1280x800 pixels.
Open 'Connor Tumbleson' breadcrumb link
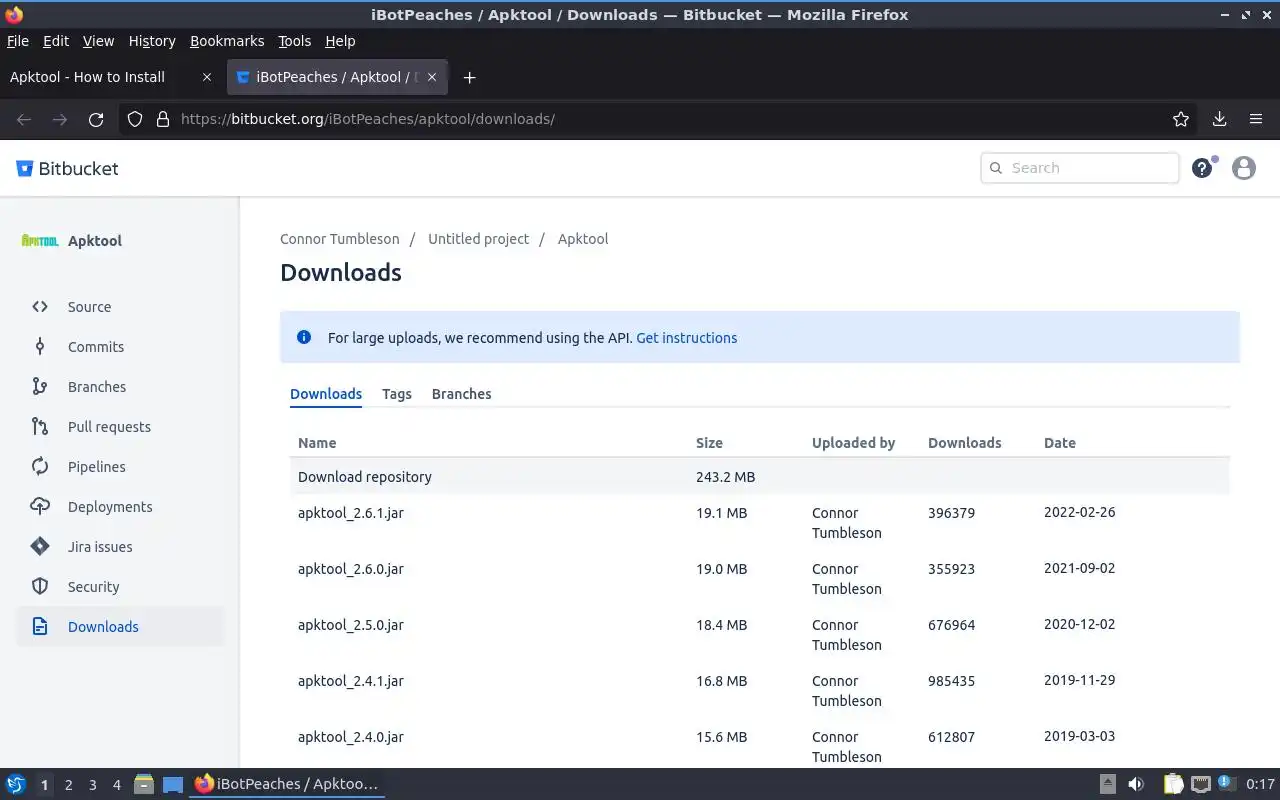pos(340,239)
